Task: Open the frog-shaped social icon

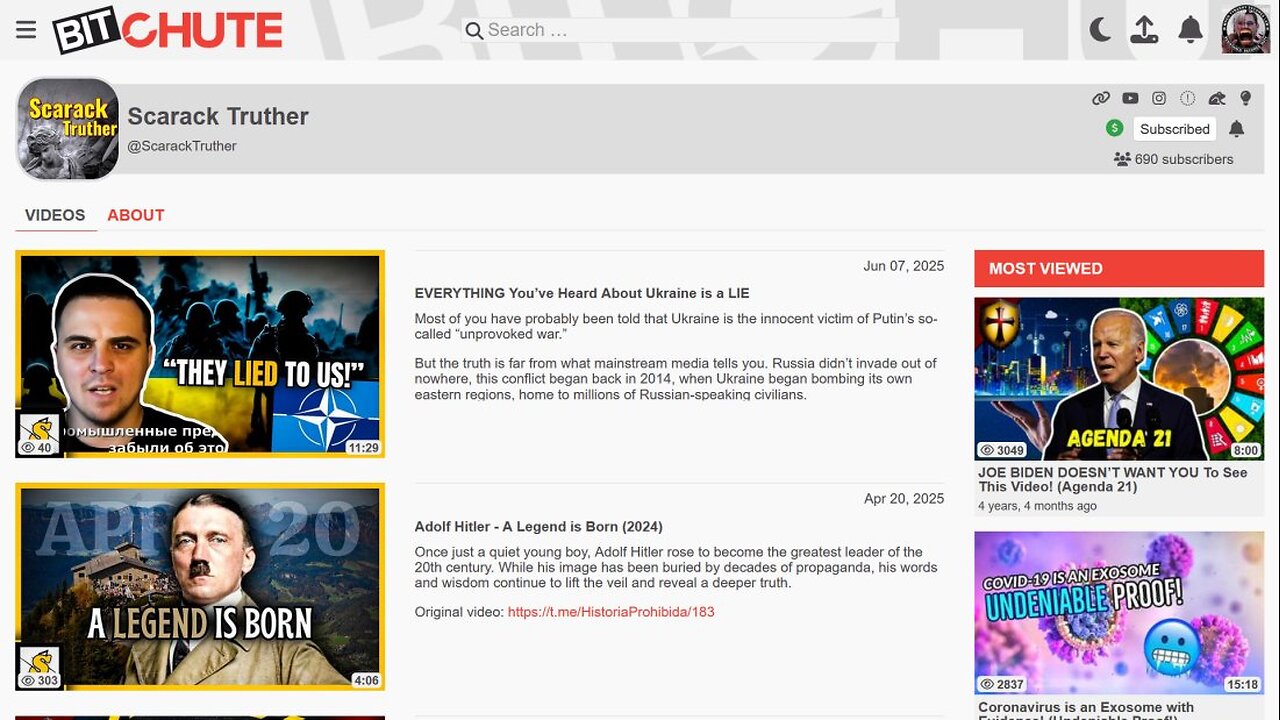Action: point(1217,98)
